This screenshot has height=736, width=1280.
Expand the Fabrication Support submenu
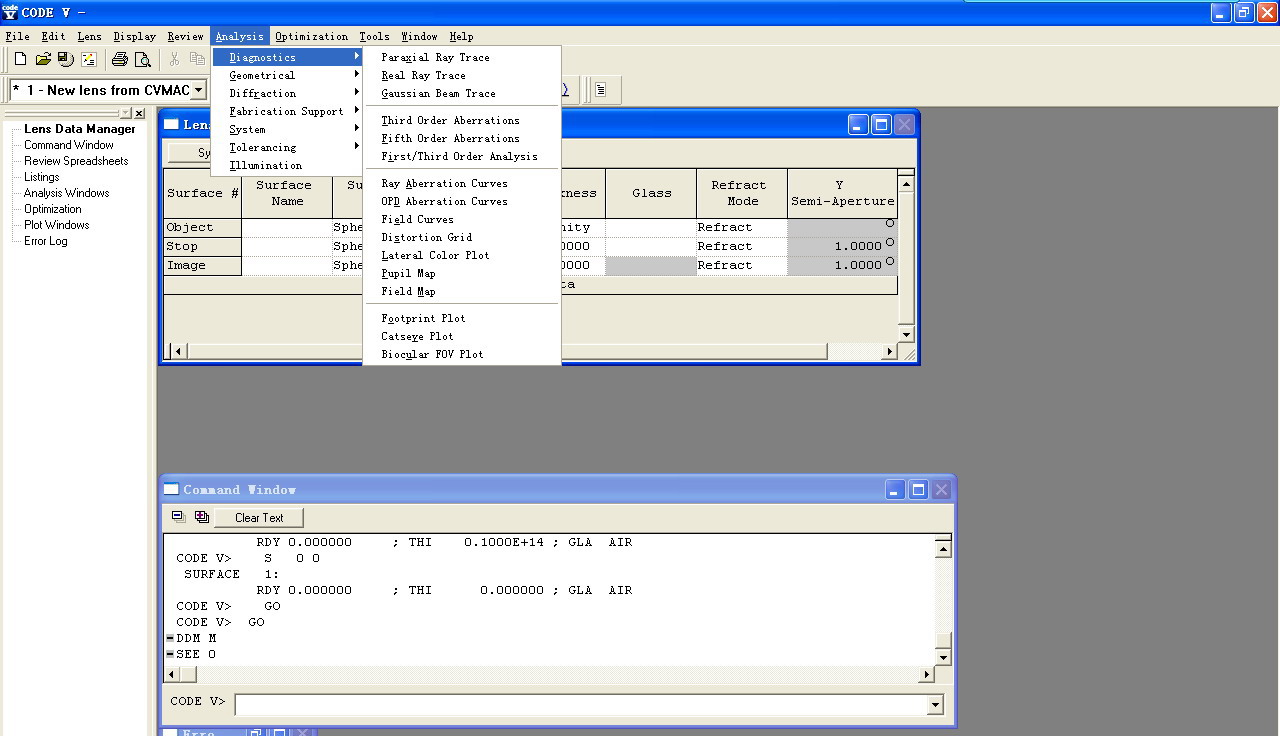click(288, 111)
